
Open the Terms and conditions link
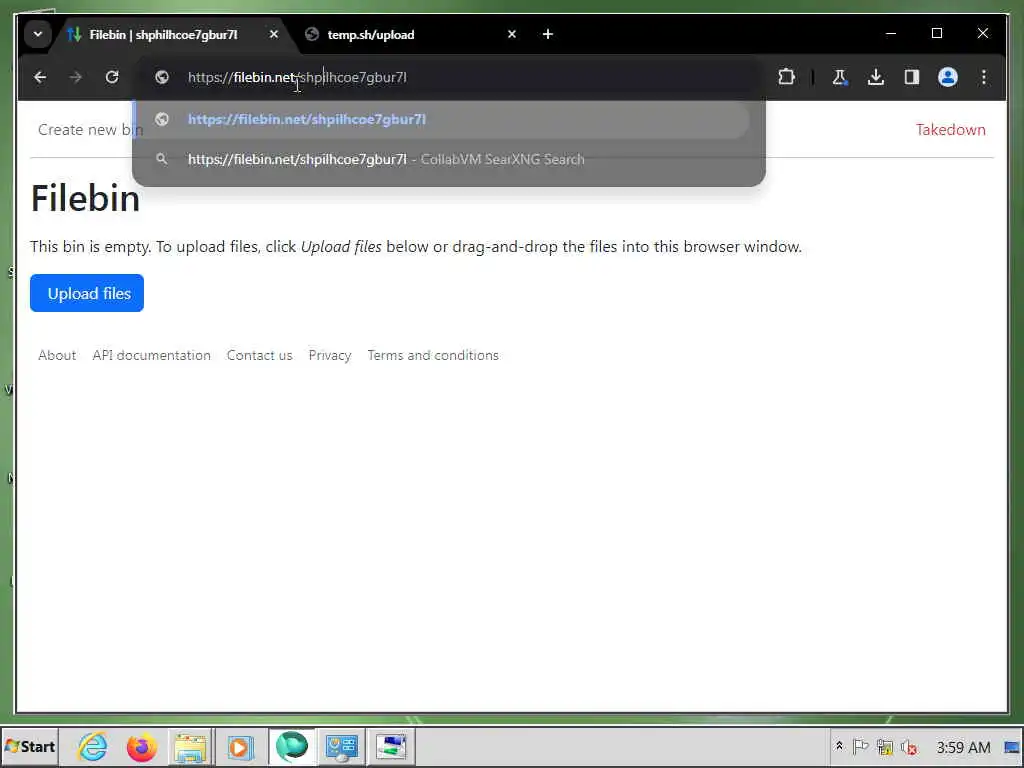pyautogui.click(x=433, y=355)
